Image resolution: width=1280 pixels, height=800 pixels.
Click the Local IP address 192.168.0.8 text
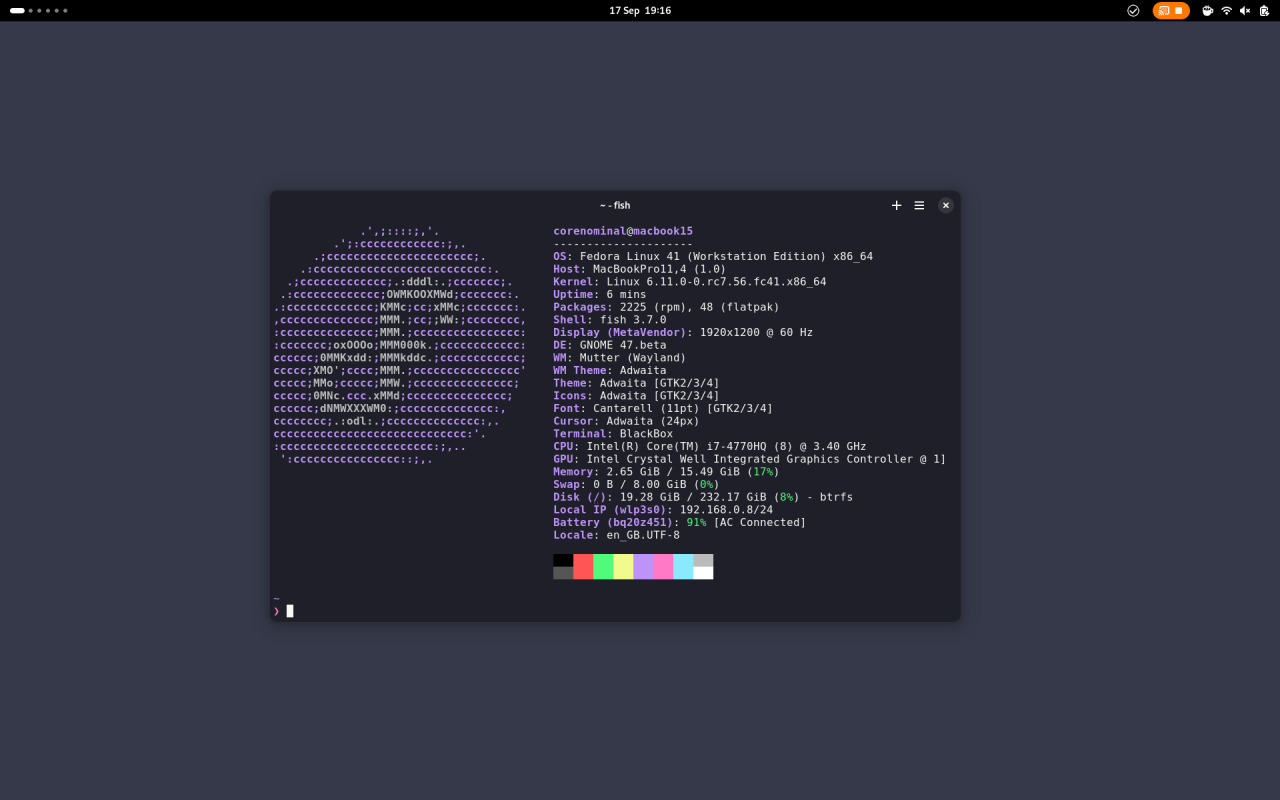pos(717,509)
